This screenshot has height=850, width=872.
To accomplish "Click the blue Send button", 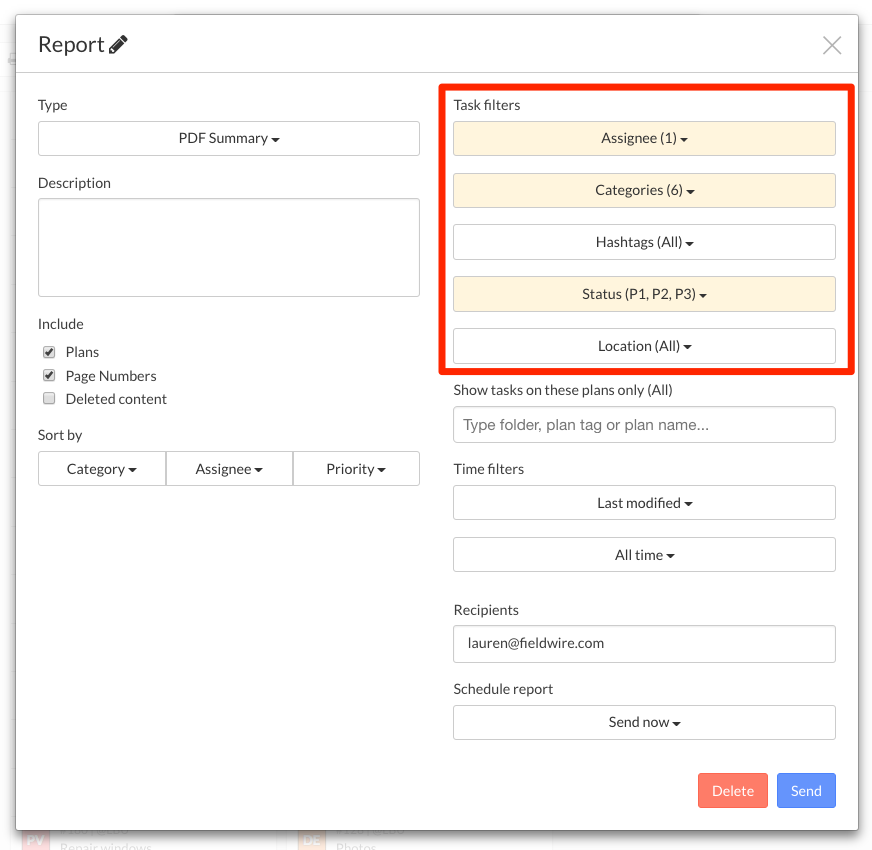I will click(x=805, y=790).
